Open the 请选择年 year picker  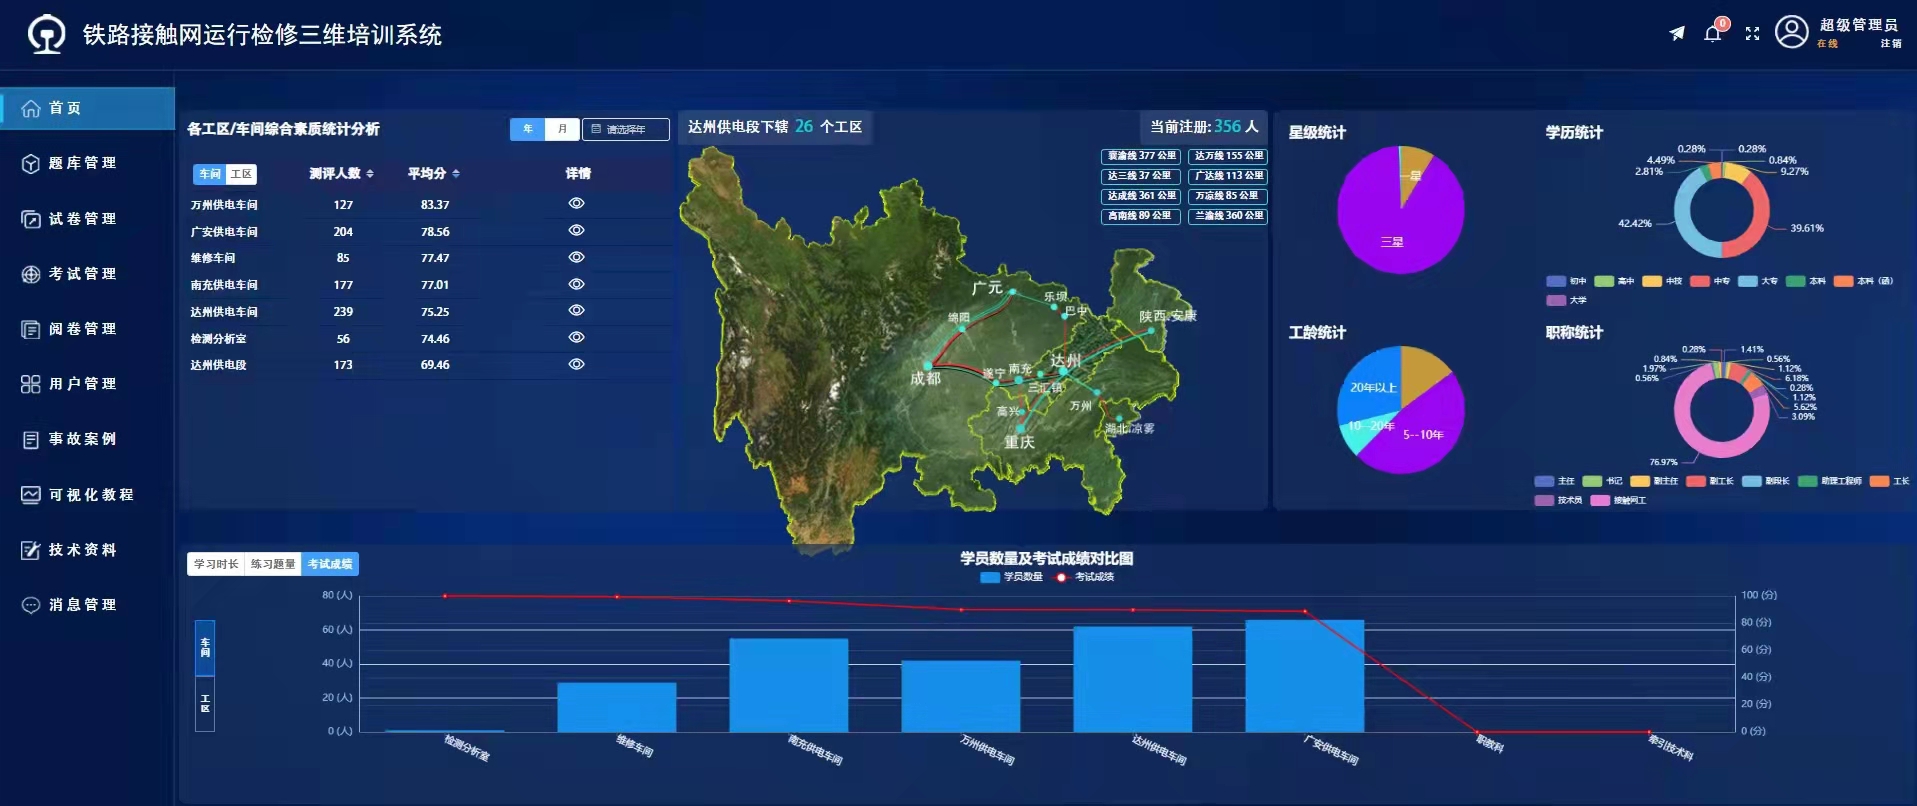(x=625, y=129)
